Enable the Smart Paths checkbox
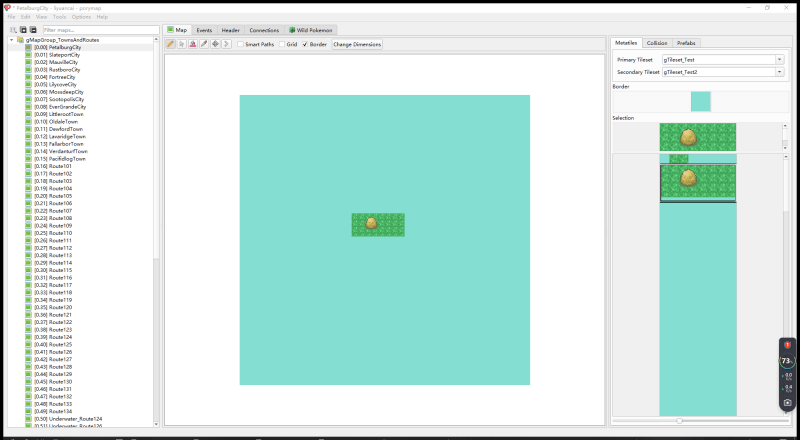This screenshot has width=800, height=440. tap(242, 44)
